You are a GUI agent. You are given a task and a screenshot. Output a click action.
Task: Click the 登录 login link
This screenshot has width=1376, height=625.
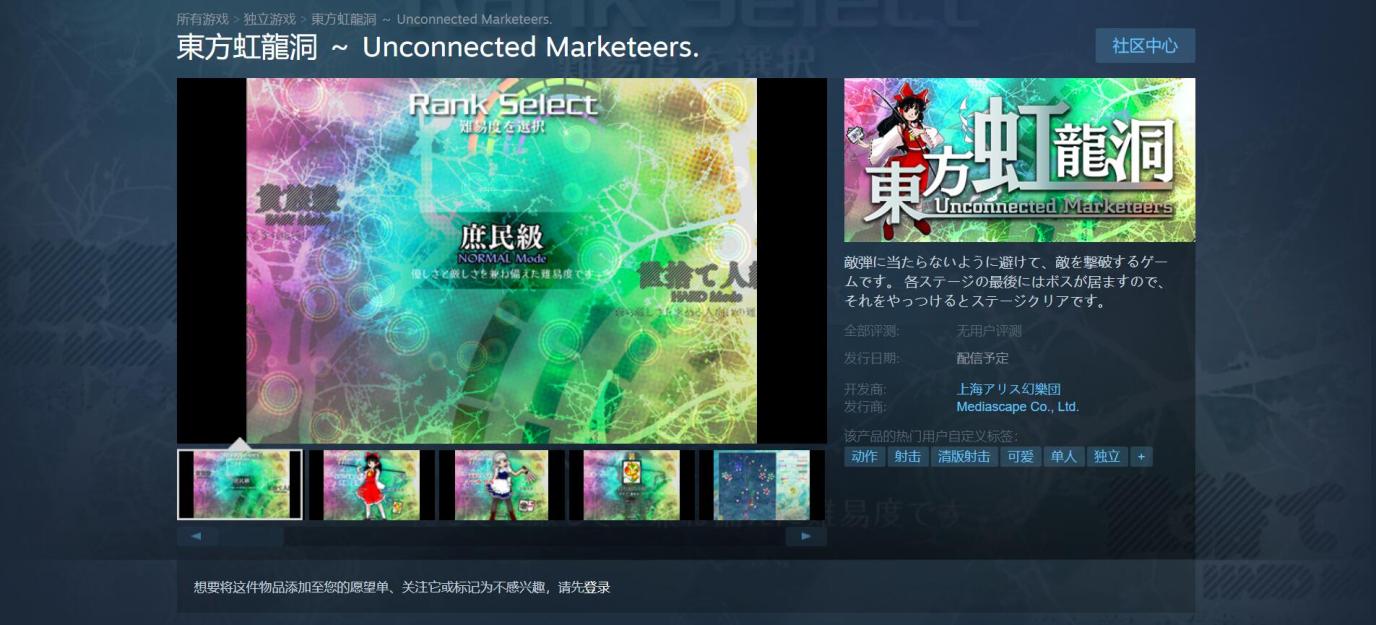point(597,587)
